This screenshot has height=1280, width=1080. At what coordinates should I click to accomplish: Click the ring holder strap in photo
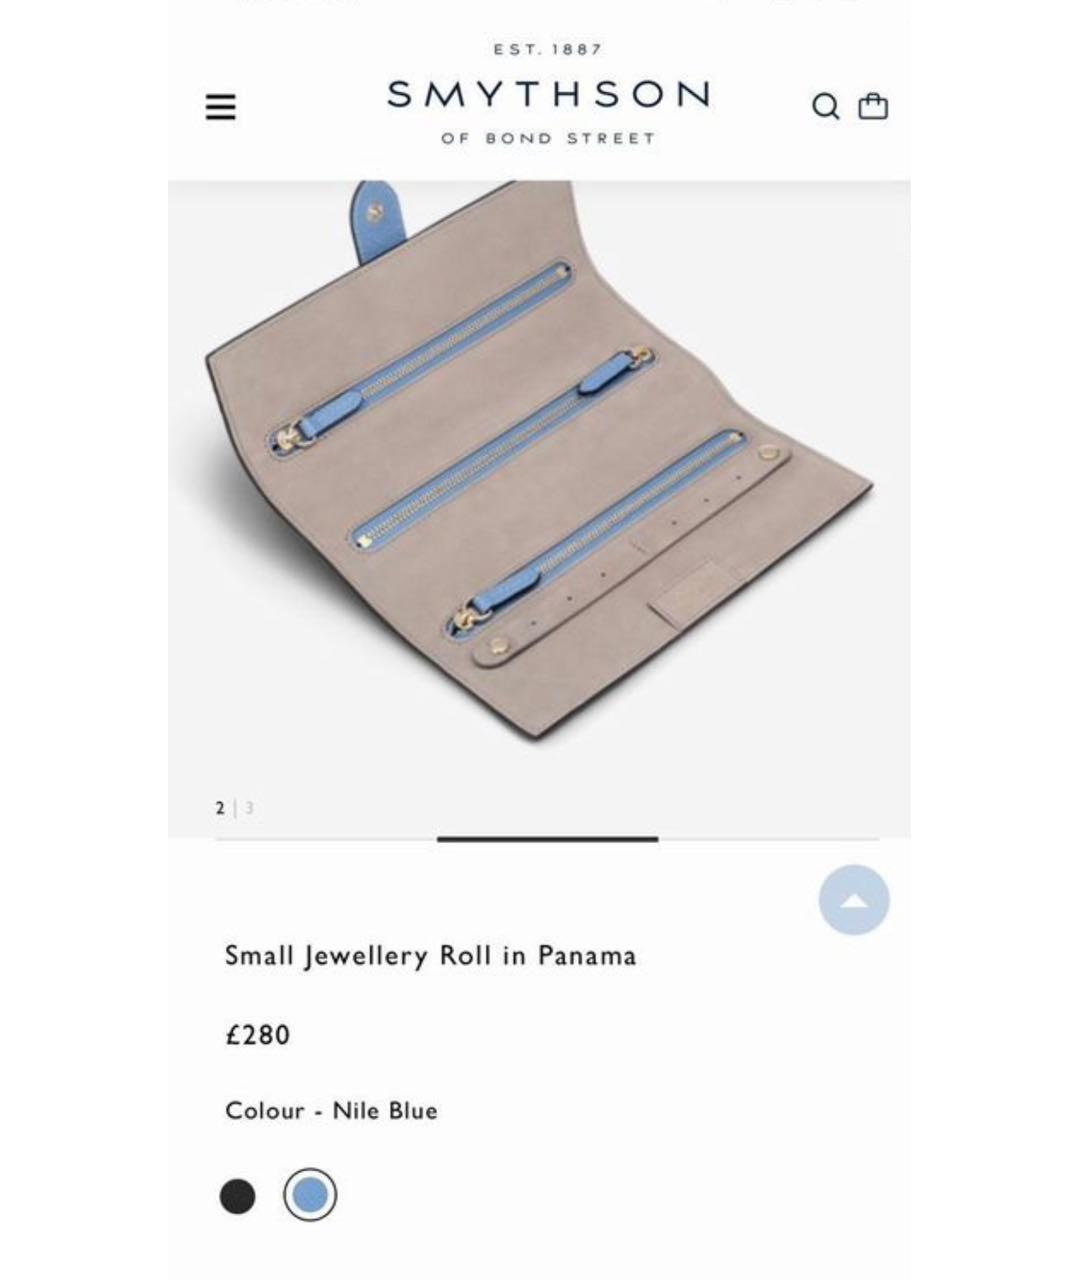(x=630, y=555)
